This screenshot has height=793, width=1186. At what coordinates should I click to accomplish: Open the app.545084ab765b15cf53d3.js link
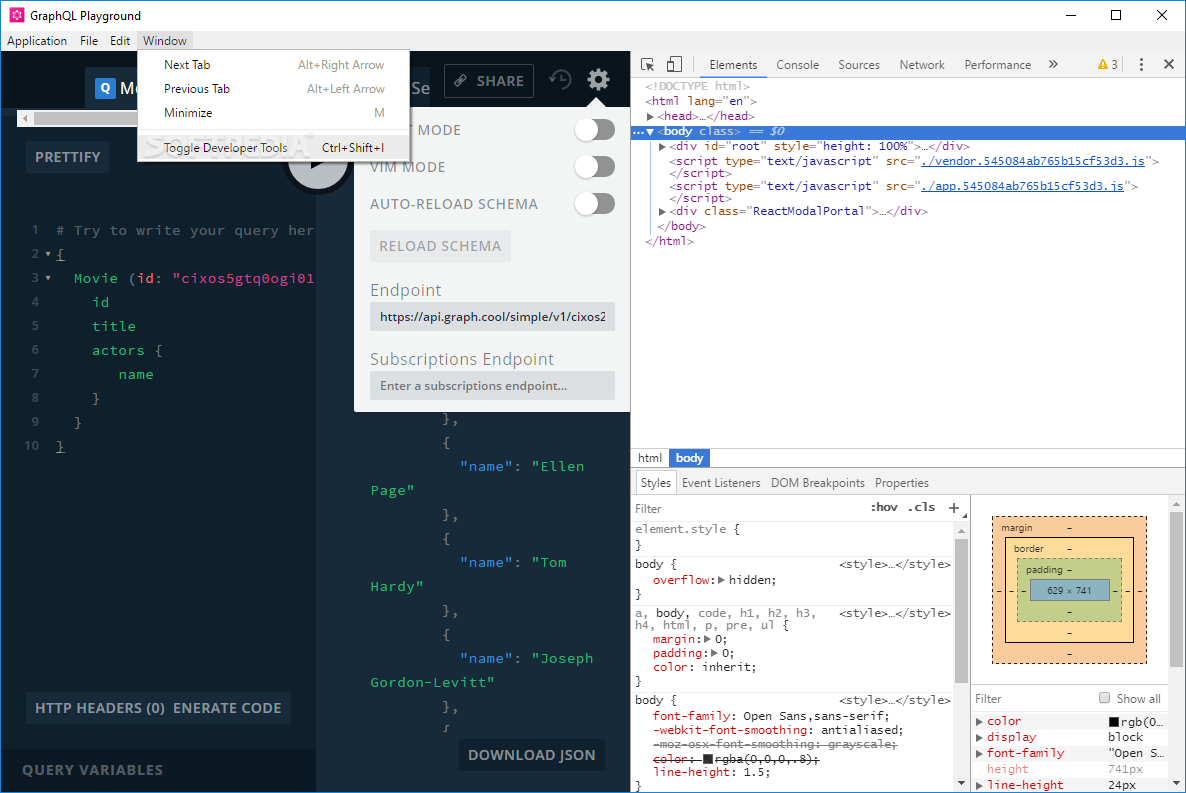point(1022,186)
